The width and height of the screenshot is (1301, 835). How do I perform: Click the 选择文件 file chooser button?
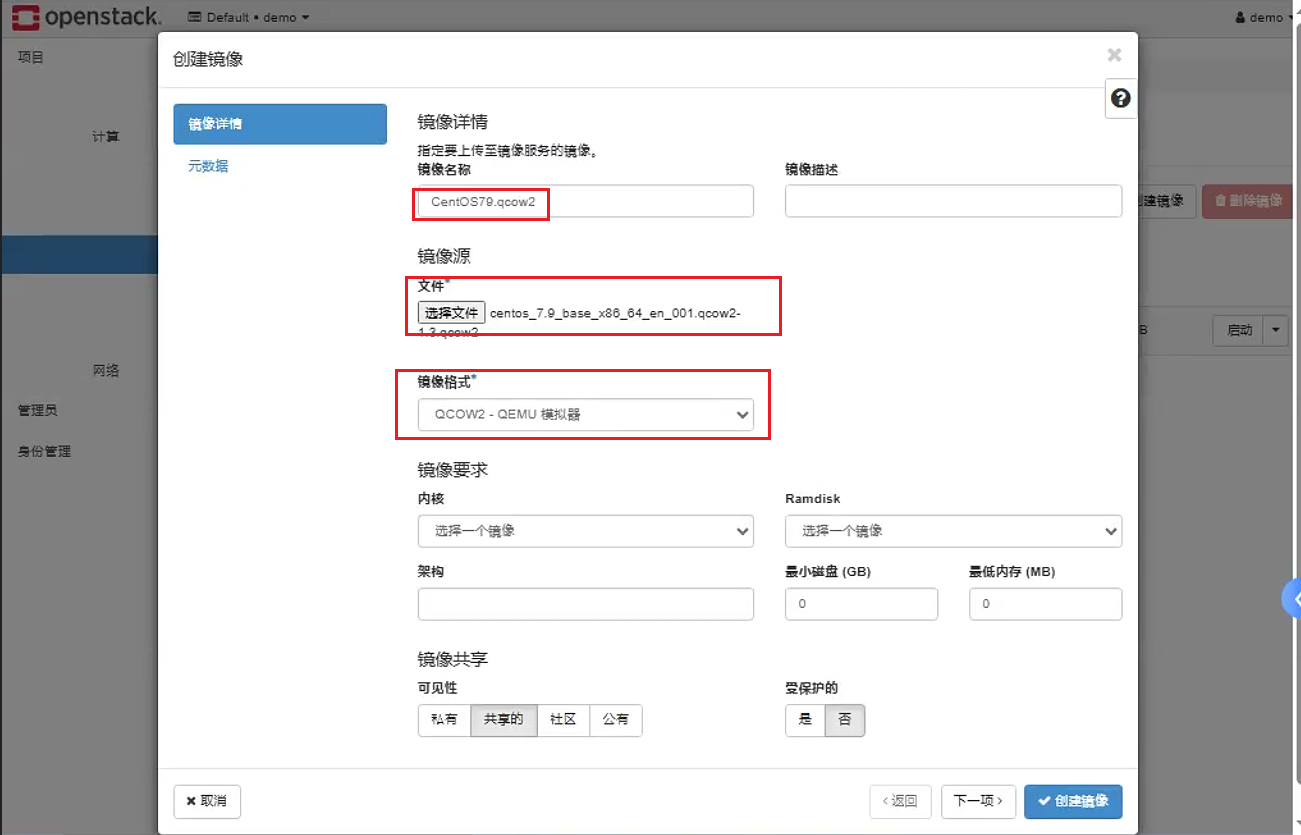point(451,313)
